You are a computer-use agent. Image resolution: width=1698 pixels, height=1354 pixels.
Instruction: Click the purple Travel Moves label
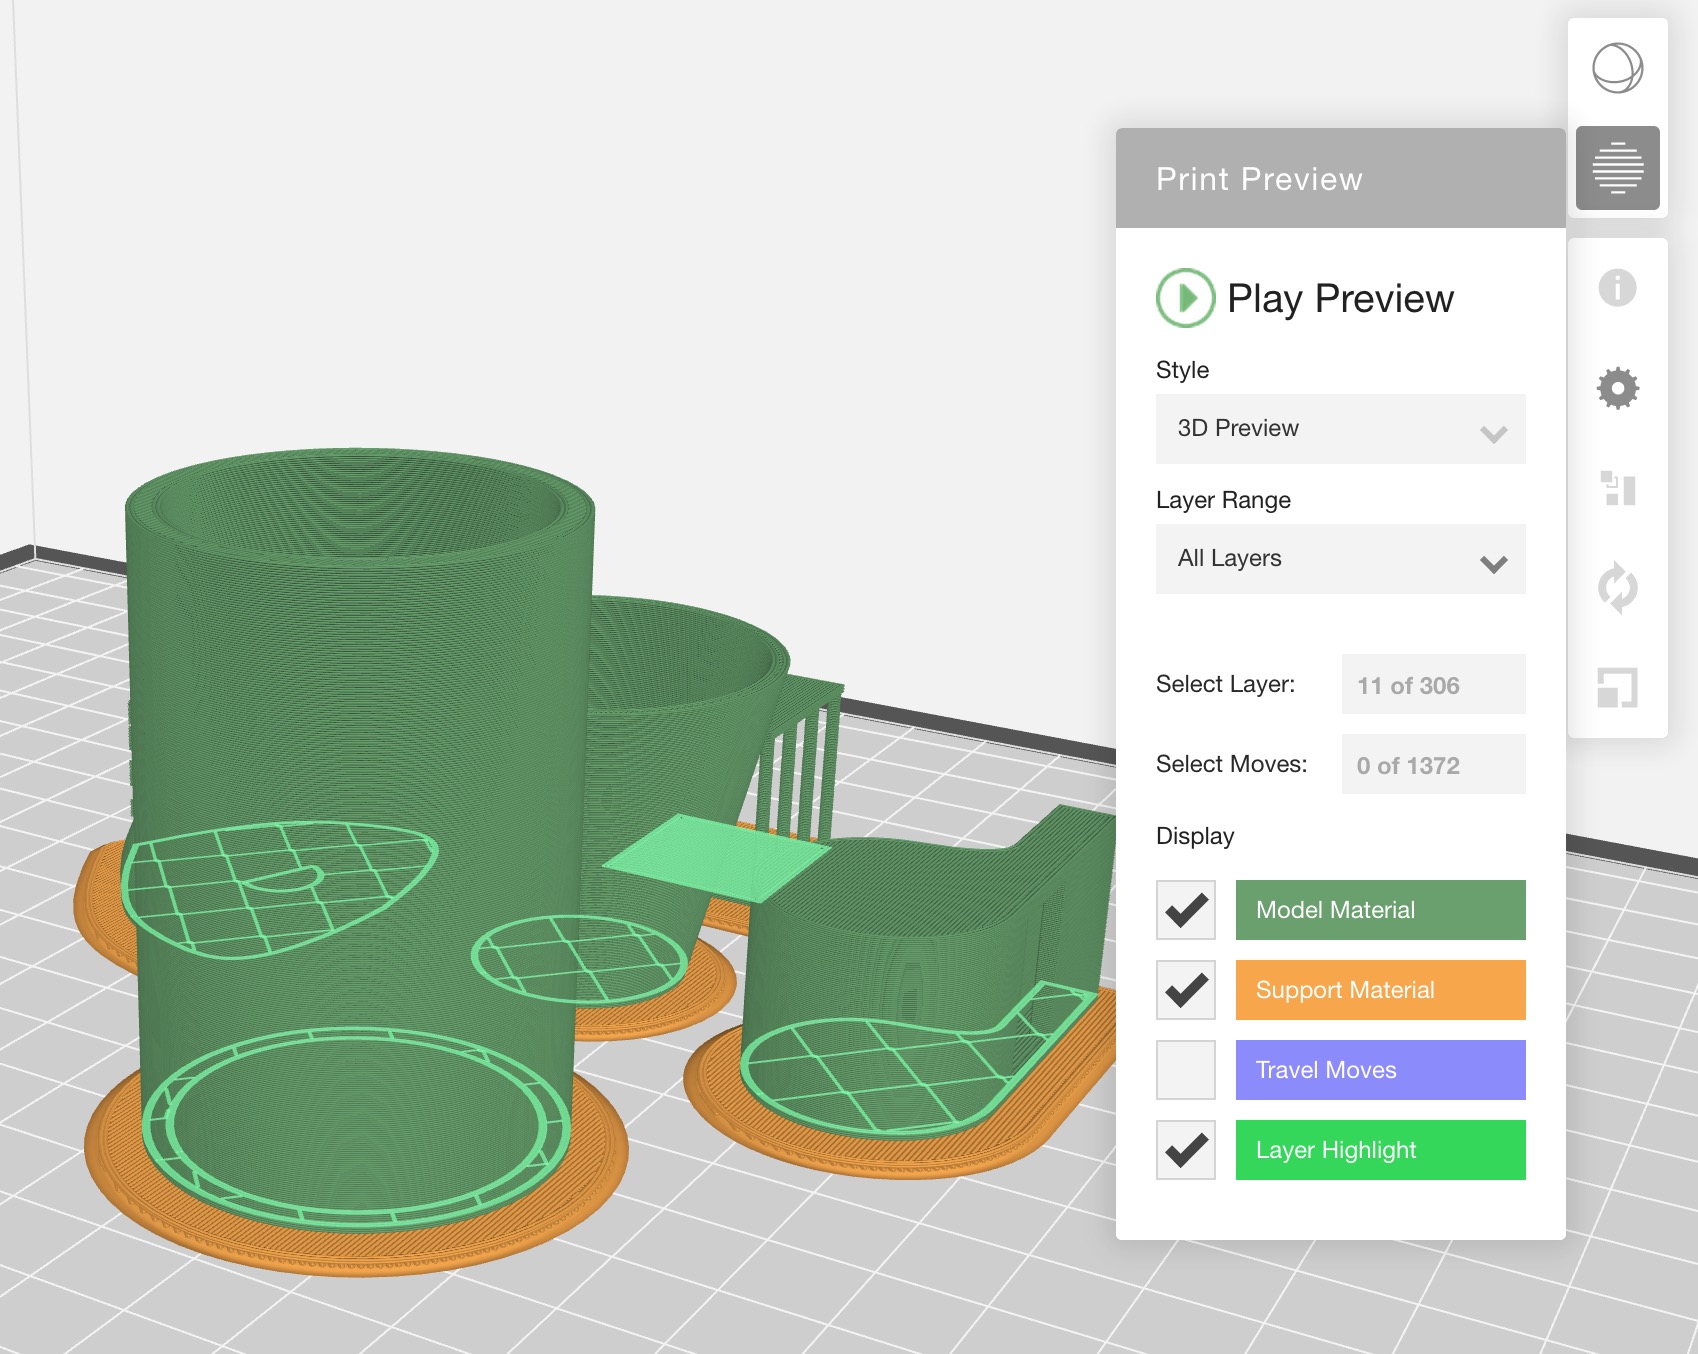[1380, 1070]
